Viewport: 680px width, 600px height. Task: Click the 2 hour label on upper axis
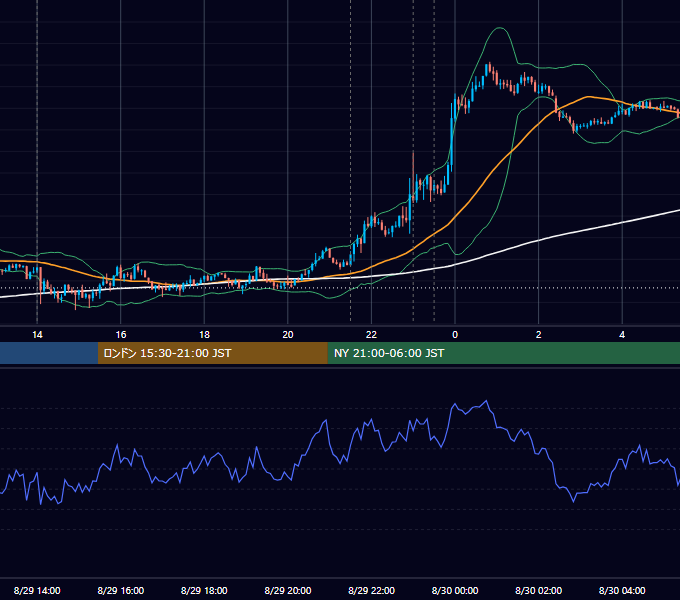tap(539, 335)
